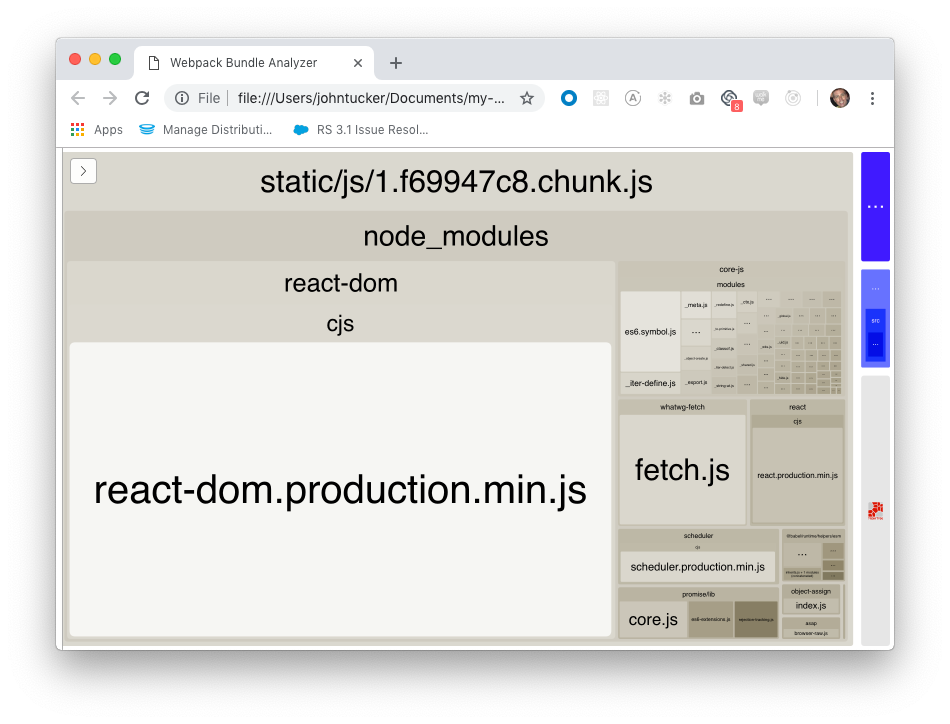
Task: Open the concentric circle extension icon
Action: (793, 98)
